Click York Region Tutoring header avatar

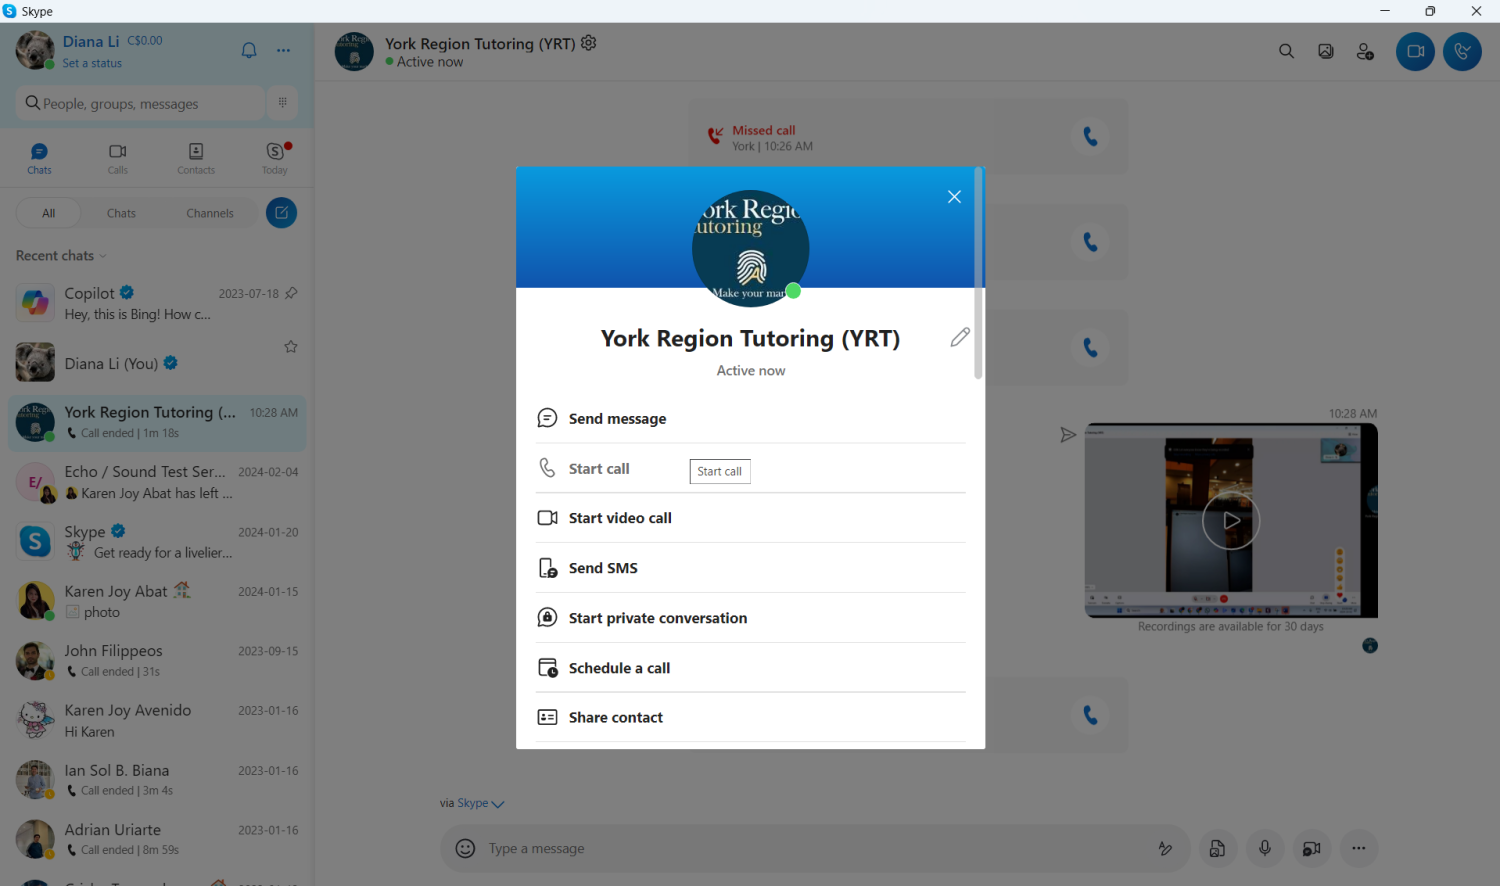(x=354, y=51)
